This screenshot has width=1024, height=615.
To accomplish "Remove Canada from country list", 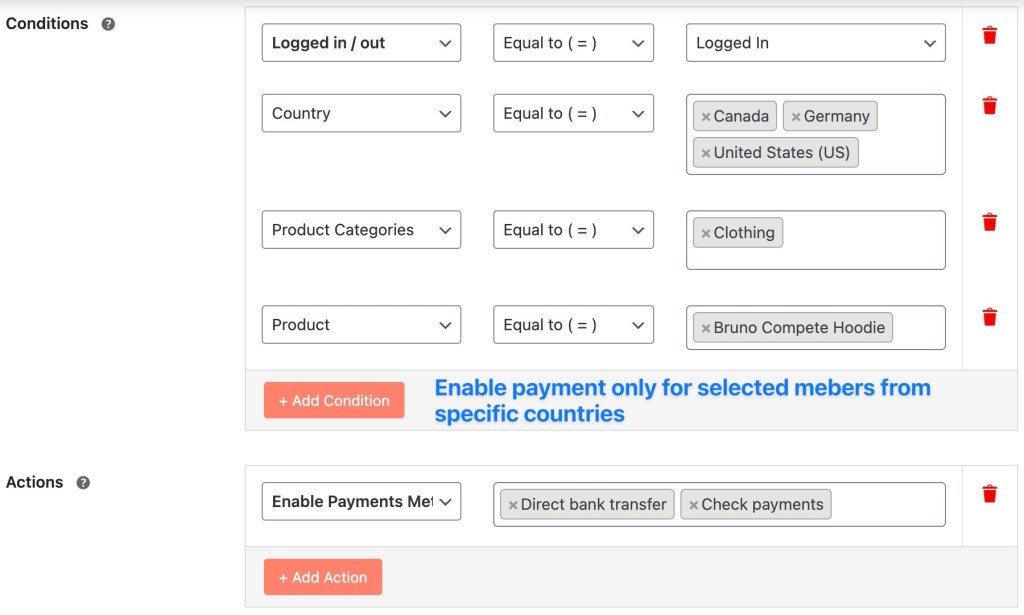I will [x=705, y=117].
